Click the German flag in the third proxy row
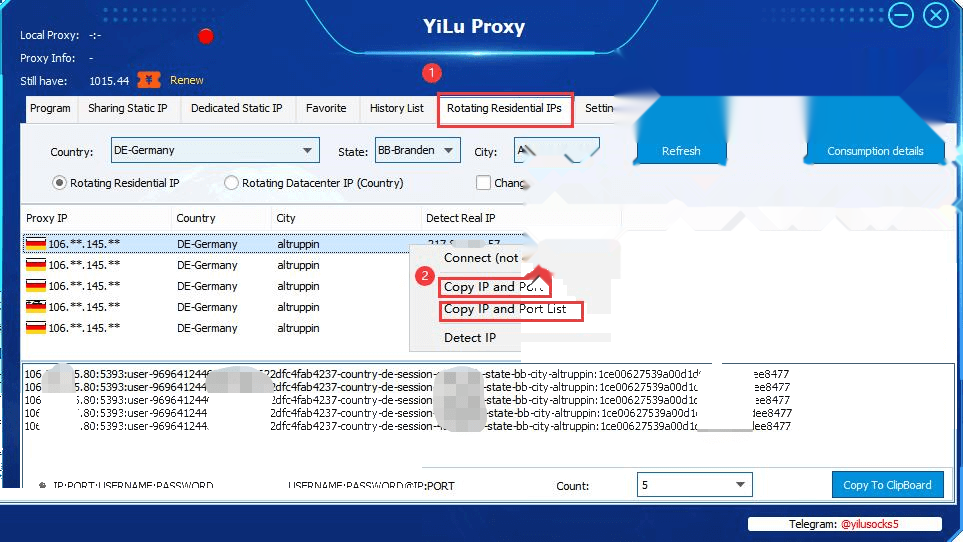This screenshot has height=542, width=963. click(x=36, y=285)
